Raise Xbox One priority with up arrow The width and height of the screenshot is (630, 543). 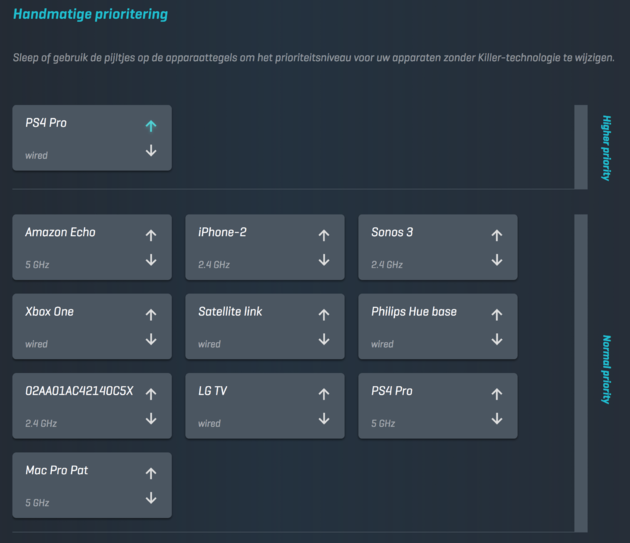pos(151,315)
